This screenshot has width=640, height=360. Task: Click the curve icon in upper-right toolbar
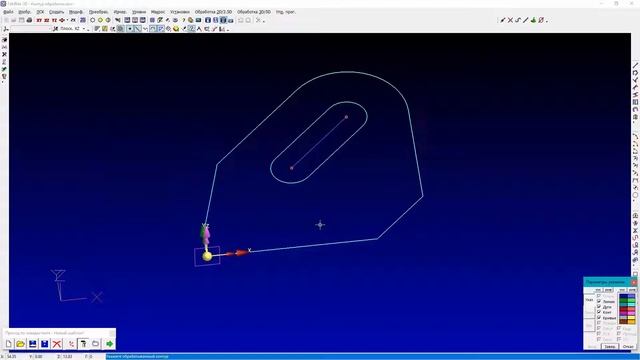518,20
